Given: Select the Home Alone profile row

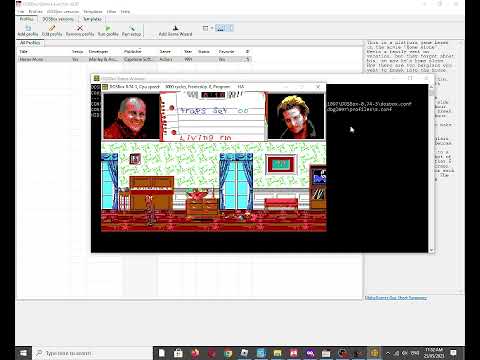Looking at the screenshot, I should [x=134, y=59].
